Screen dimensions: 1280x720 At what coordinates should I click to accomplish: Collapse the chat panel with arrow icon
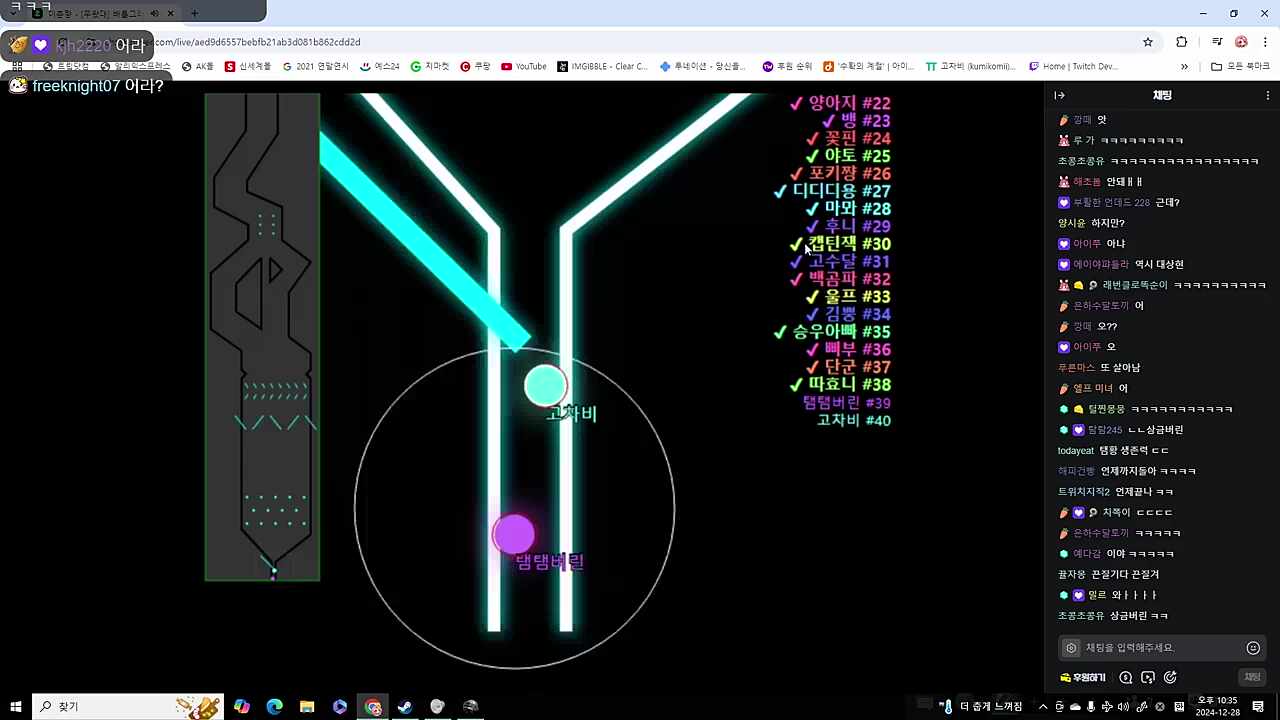coord(1060,95)
